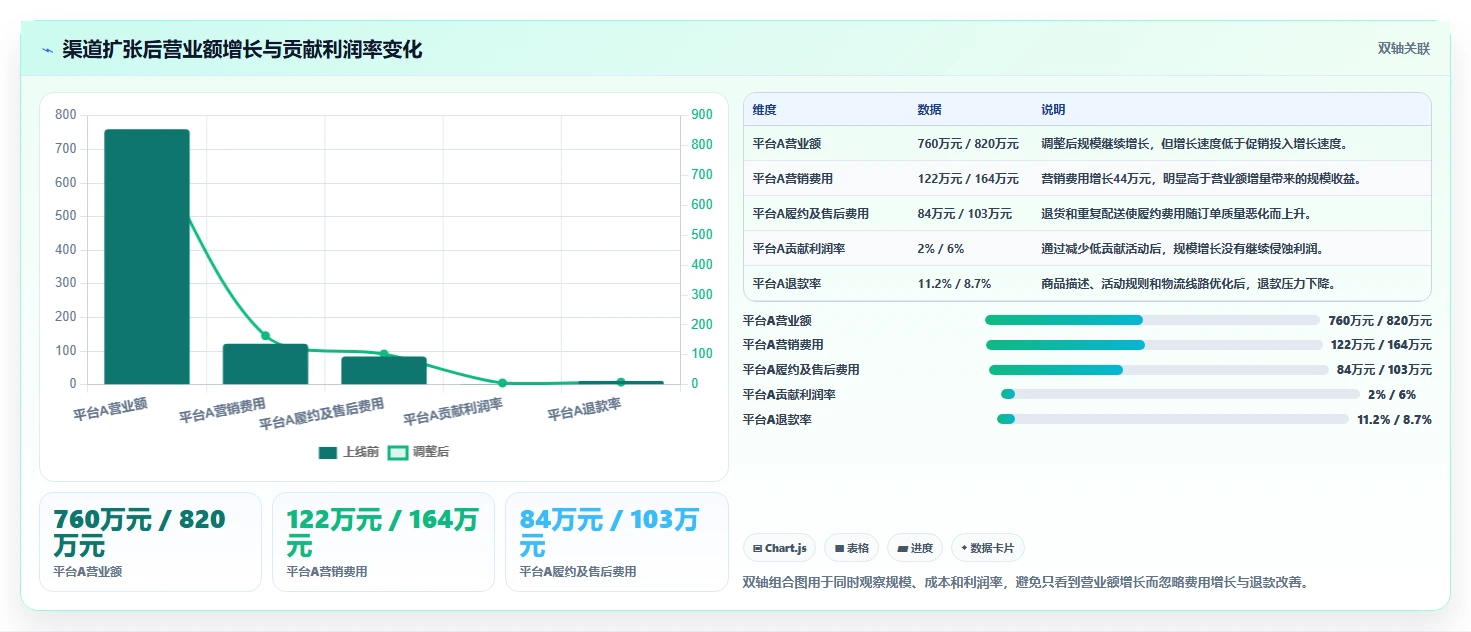Click the 平台A退款率 table row label
The height and width of the screenshot is (632, 1471).
tap(787, 284)
